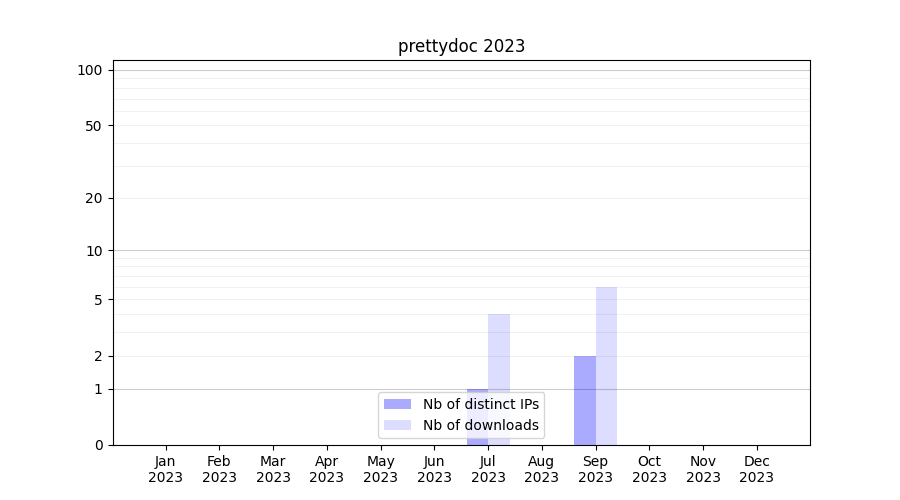Click the y-axis tick label 100
This screenshot has height=500, width=900.
coord(90,70)
